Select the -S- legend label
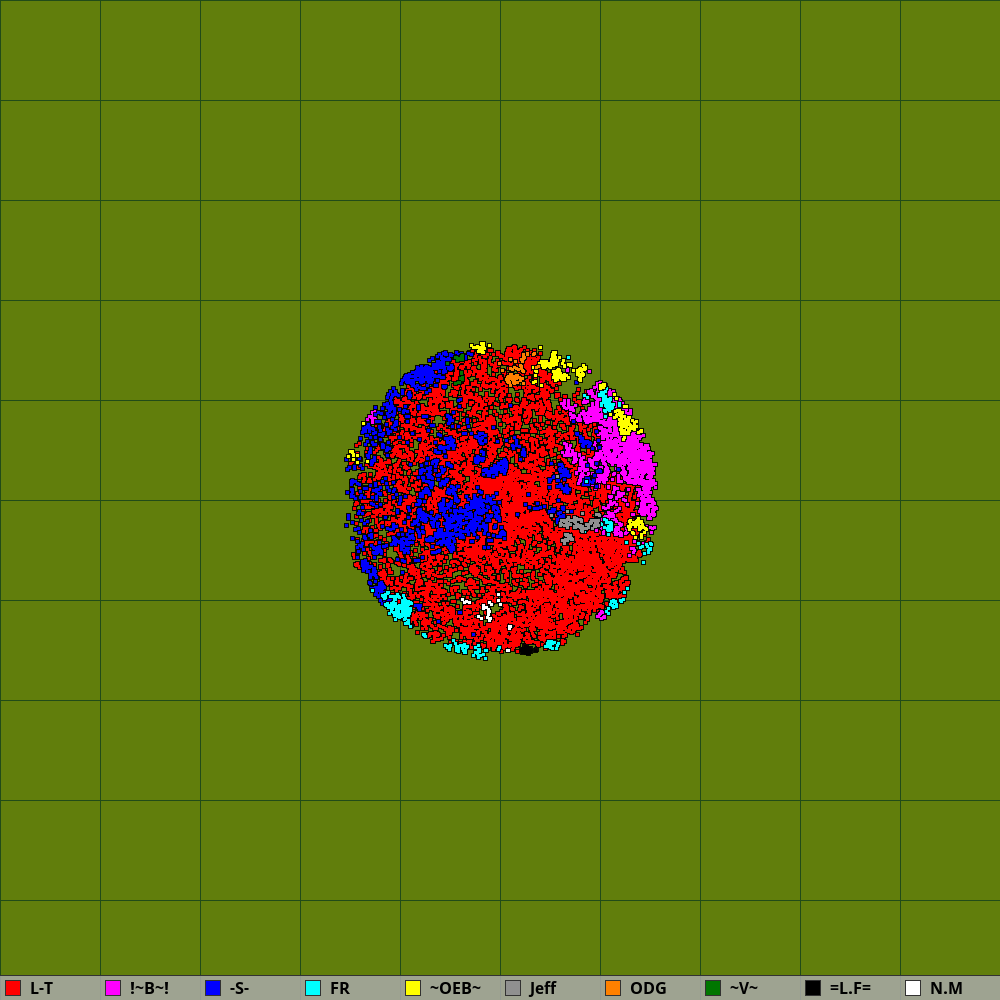 click(239, 989)
